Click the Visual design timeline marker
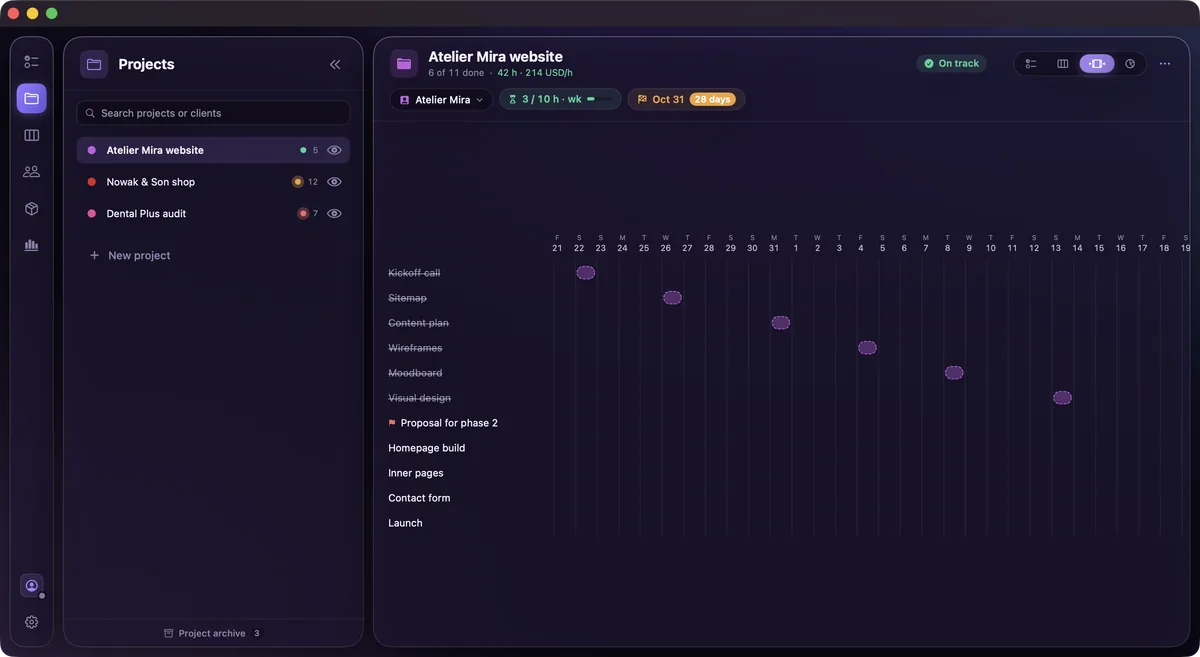 (1062, 398)
